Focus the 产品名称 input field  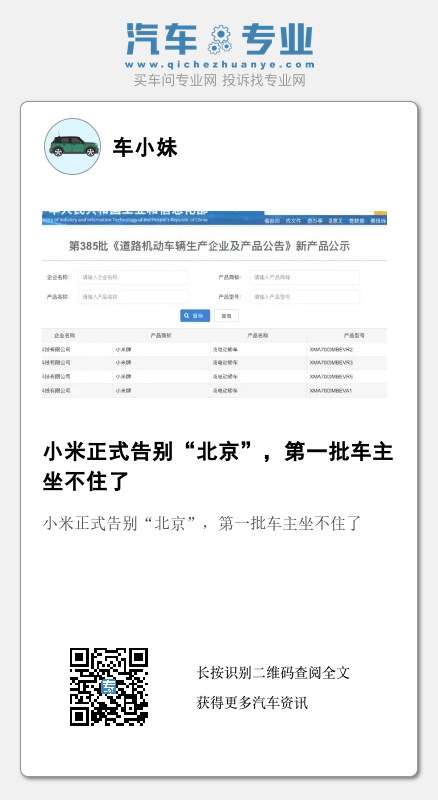coord(133,296)
